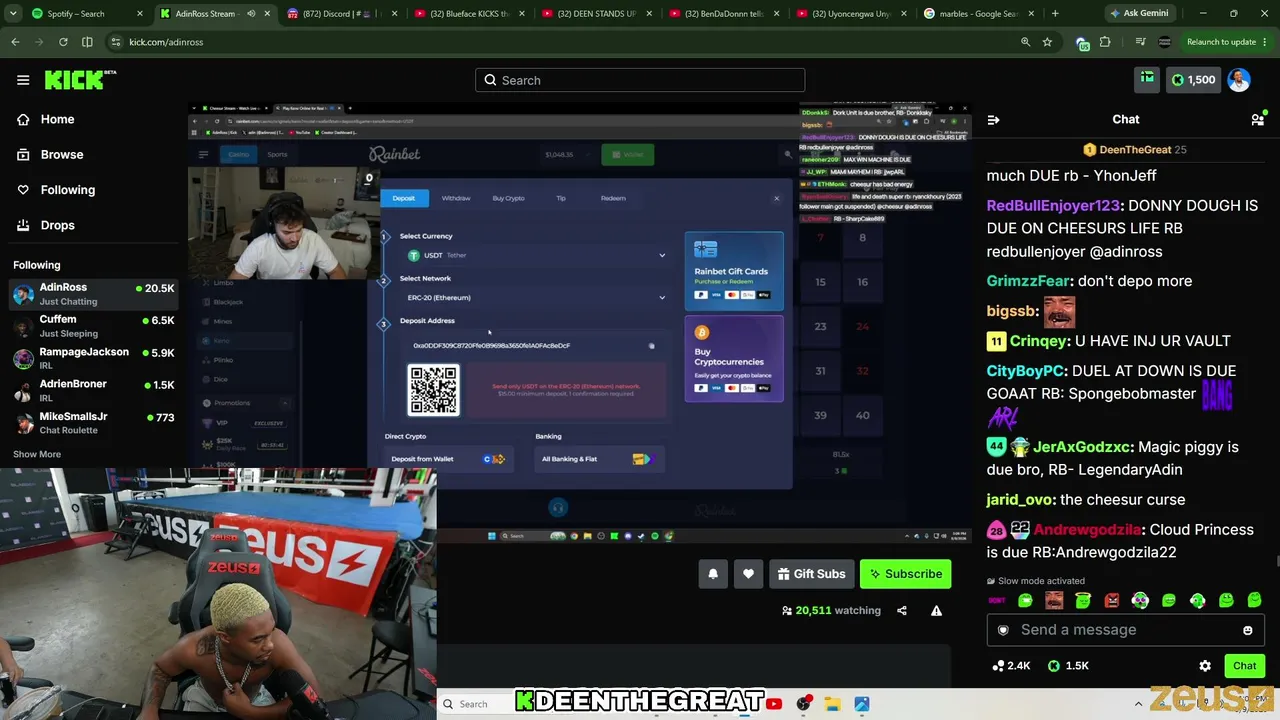This screenshot has width=1280, height=720.
Task: Click the Send a message chat input
Action: 1125,630
